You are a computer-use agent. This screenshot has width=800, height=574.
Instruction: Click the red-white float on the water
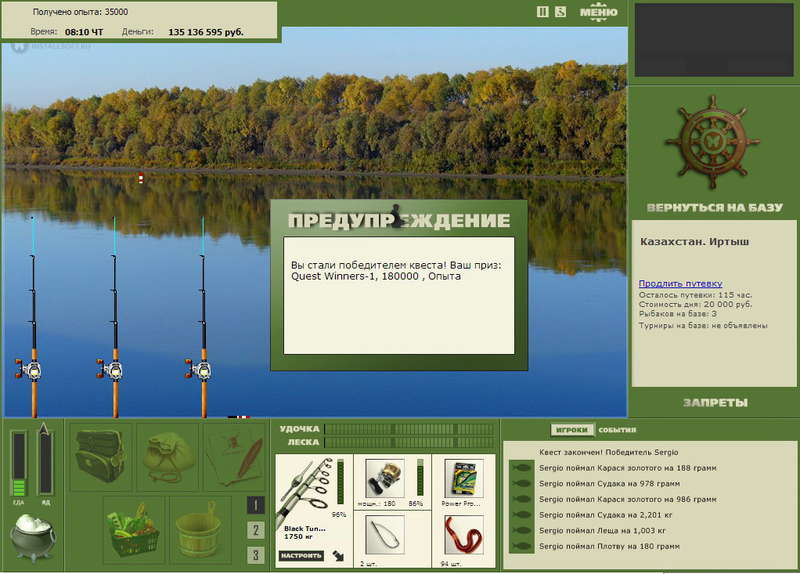pyautogui.click(x=140, y=177)
